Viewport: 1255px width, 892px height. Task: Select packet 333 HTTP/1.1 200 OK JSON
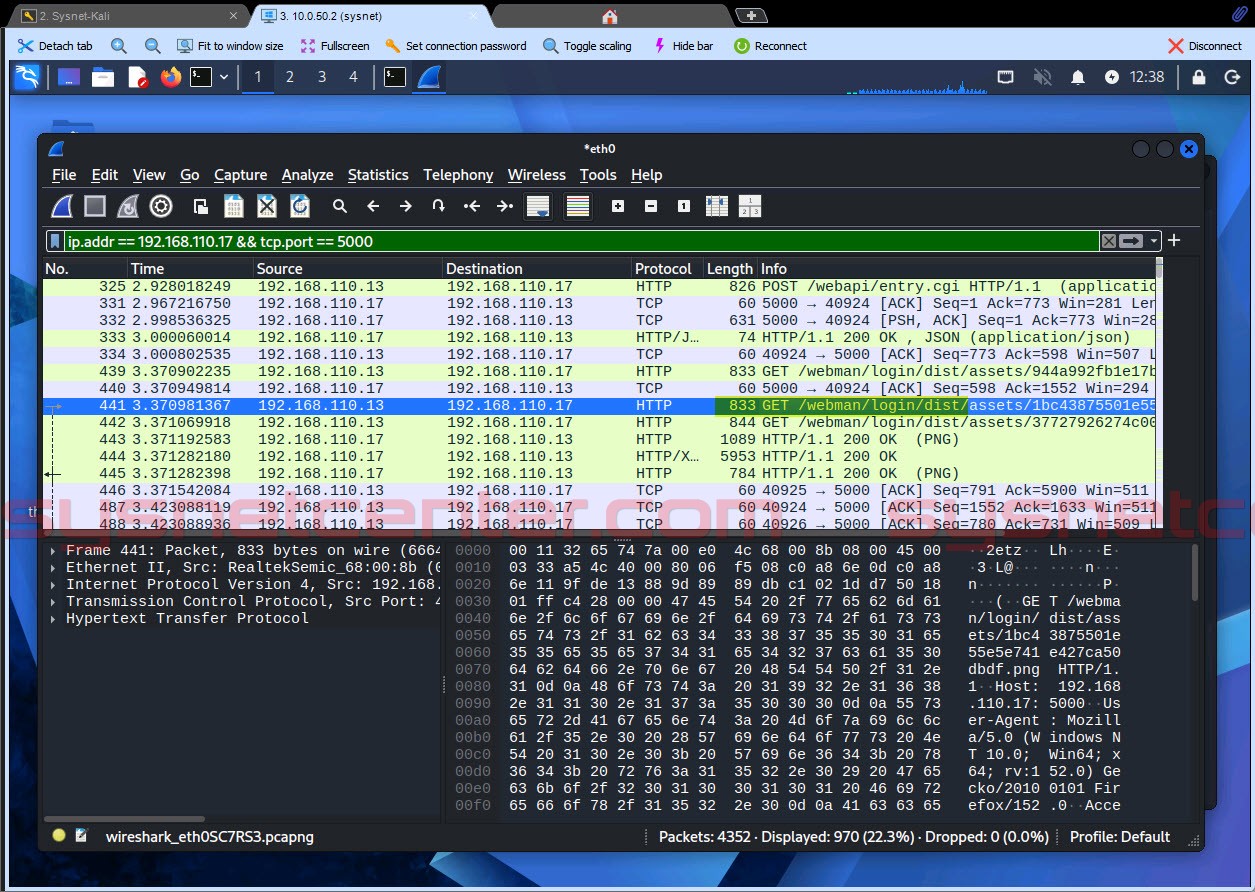click(599, 338)
